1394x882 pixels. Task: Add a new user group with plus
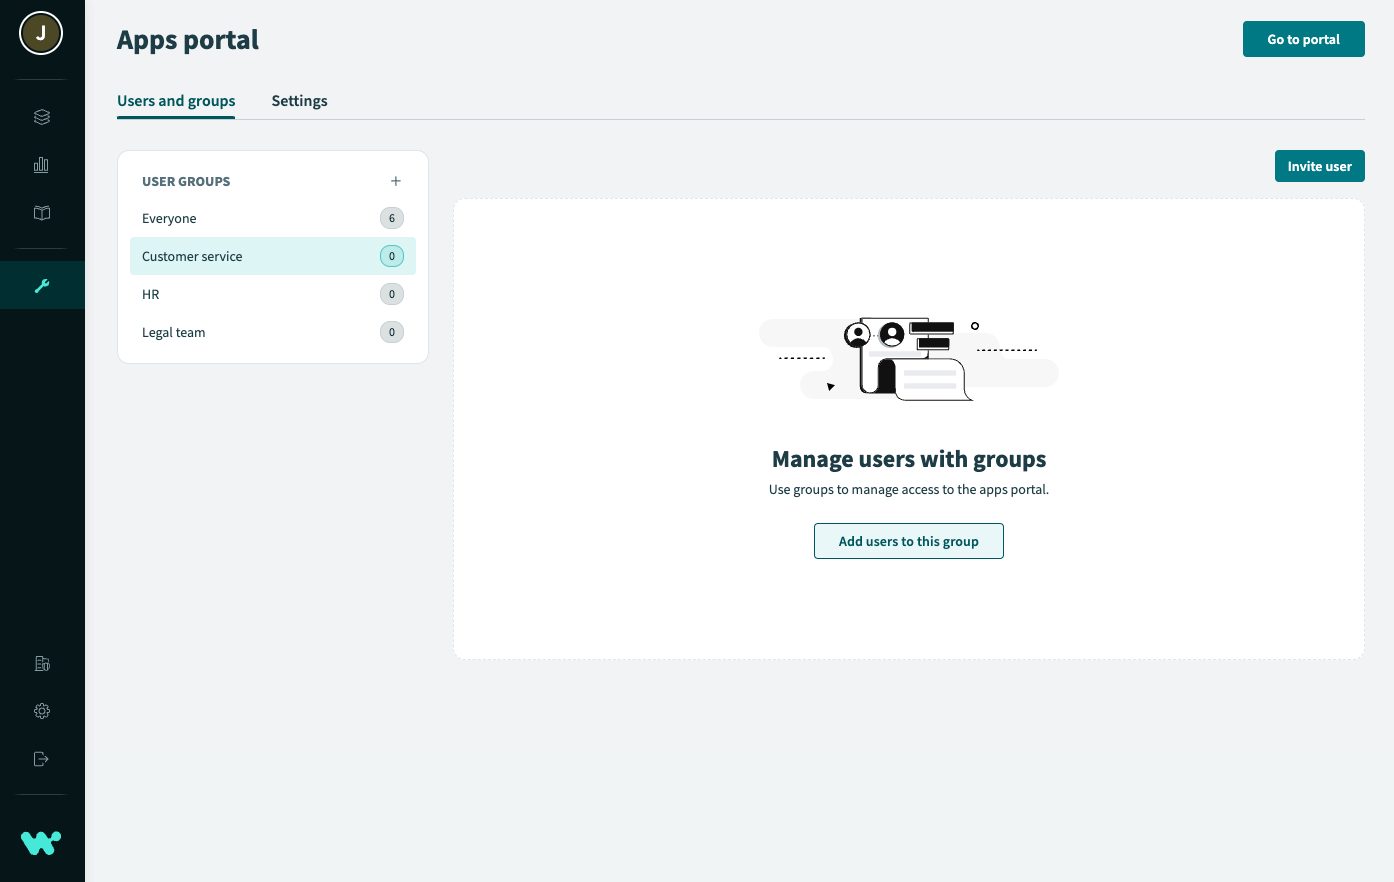pos(396,181)
